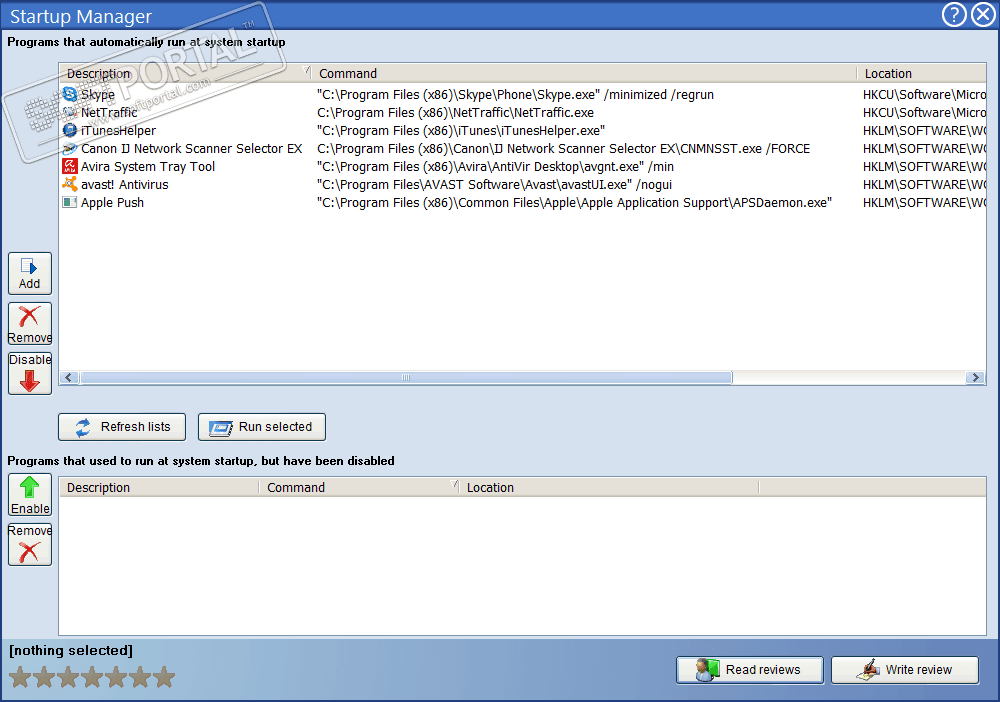1000x702 pixels.
Task: Select the Apple Push icon
Action: (x=70, y=203)
